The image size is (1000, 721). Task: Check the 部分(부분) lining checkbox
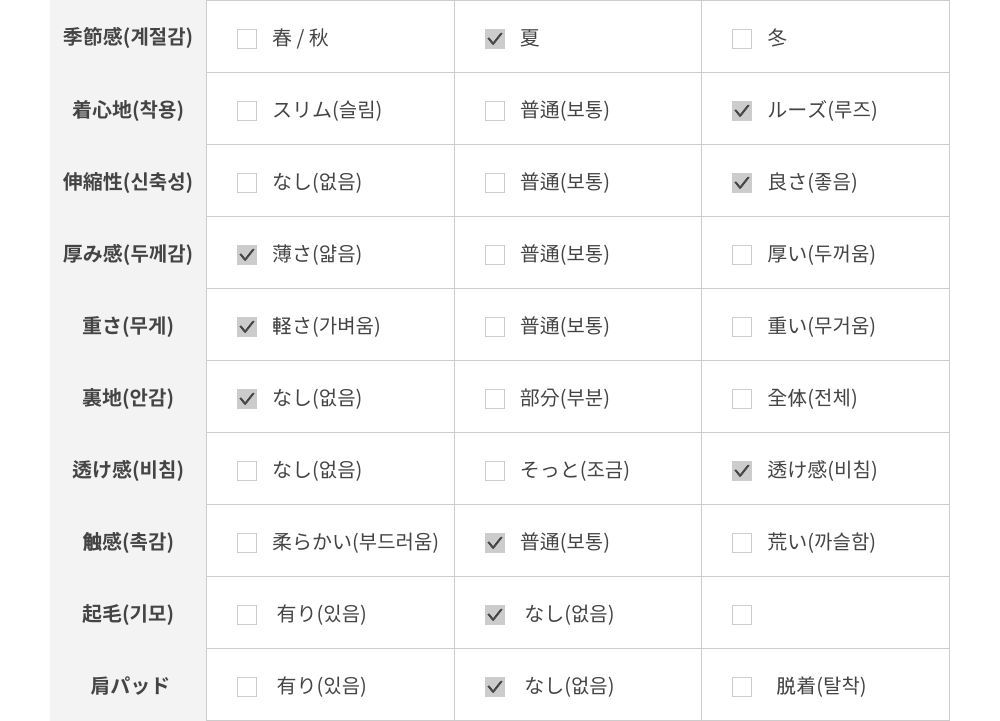495,399
